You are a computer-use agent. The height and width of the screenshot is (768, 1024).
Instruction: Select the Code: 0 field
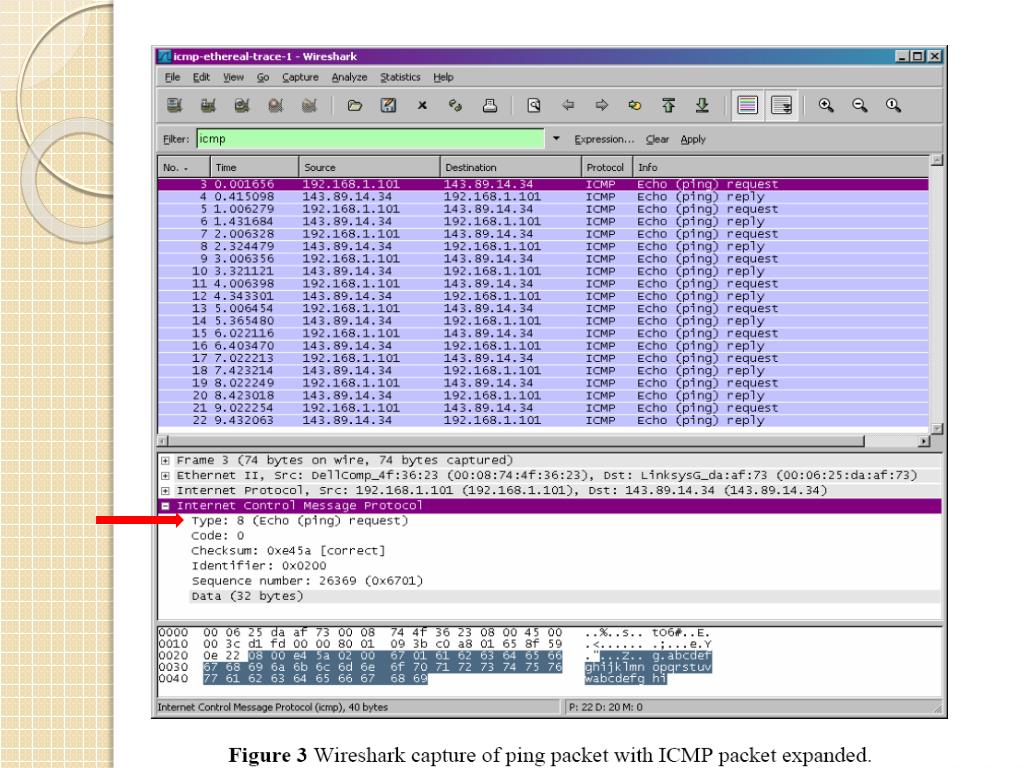[x=217, y=536]
